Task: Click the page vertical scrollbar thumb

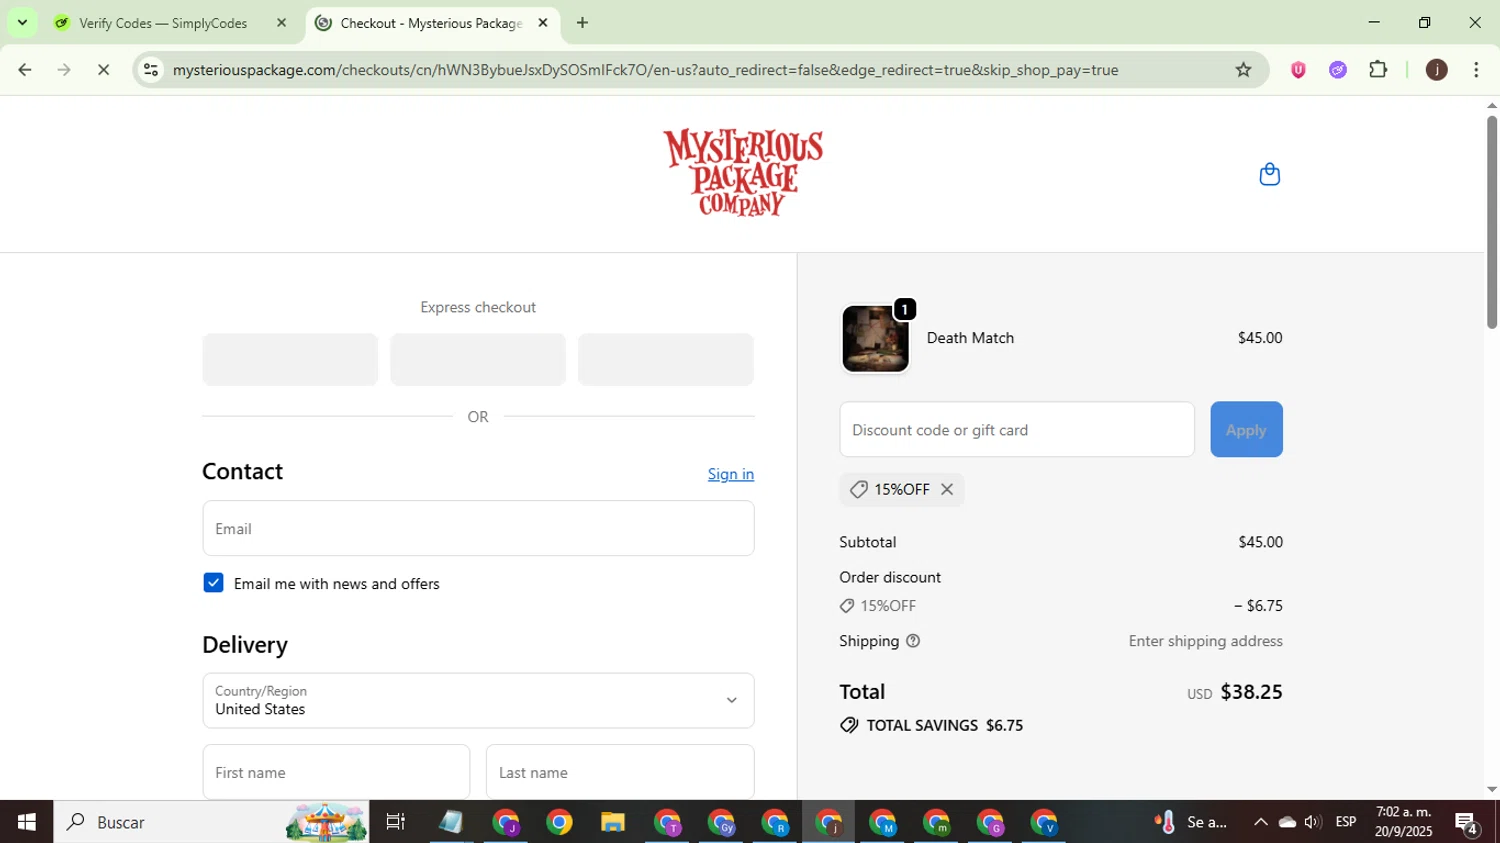Action: point(1491,222)
